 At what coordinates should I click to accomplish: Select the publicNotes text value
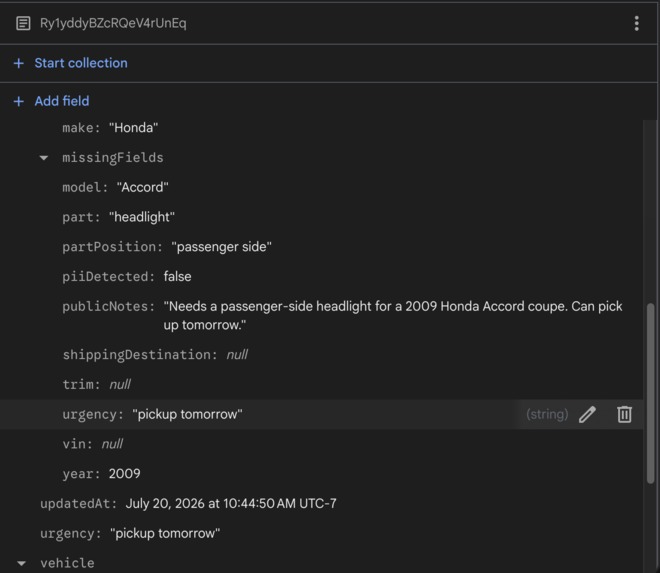(393, 316)
